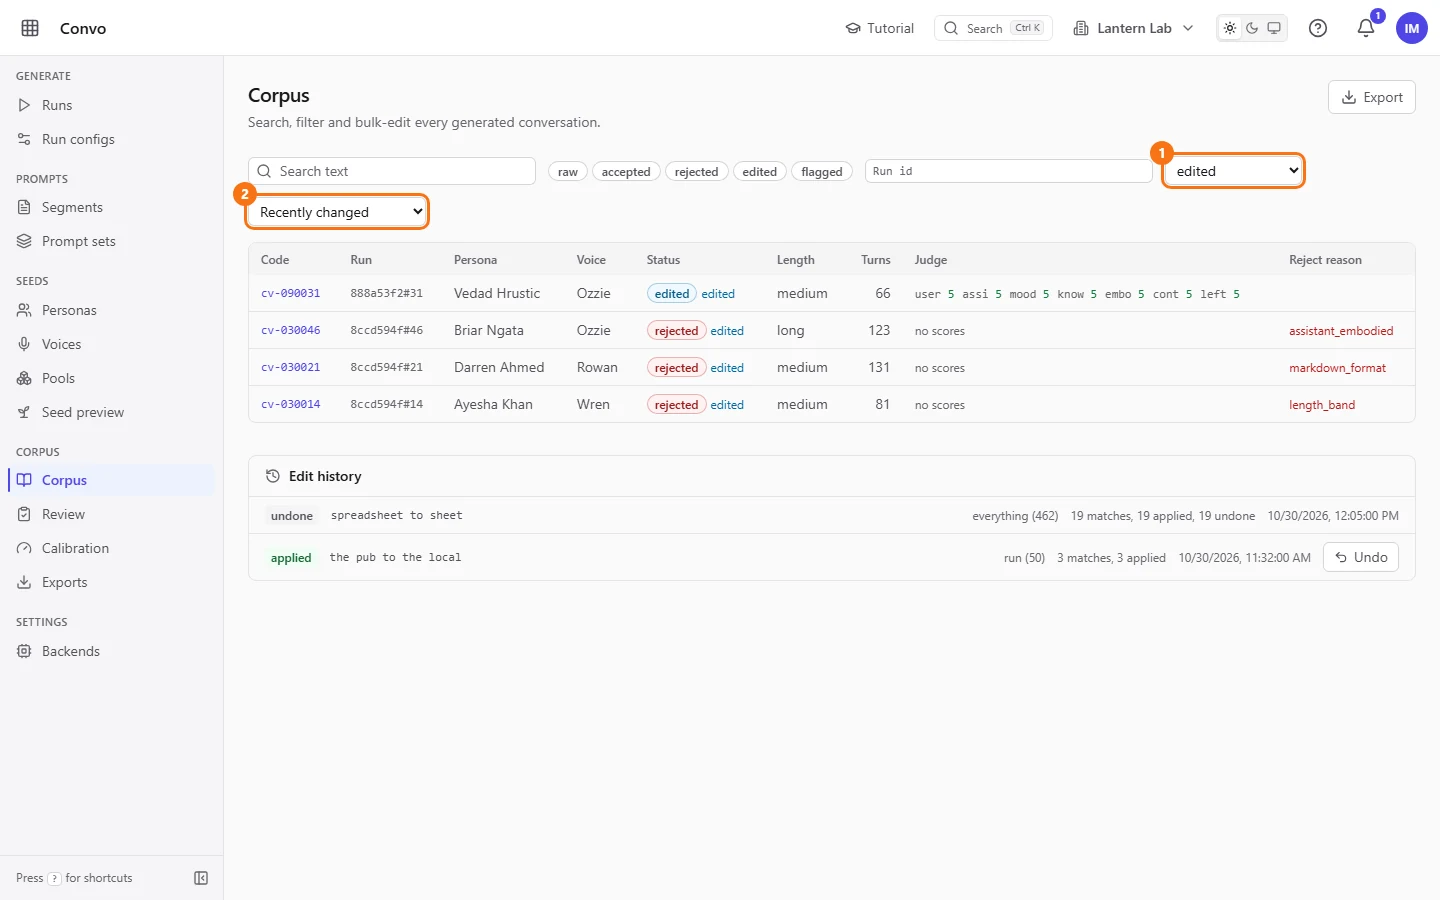Open the notifications bell

click(x=1366, y=28)
